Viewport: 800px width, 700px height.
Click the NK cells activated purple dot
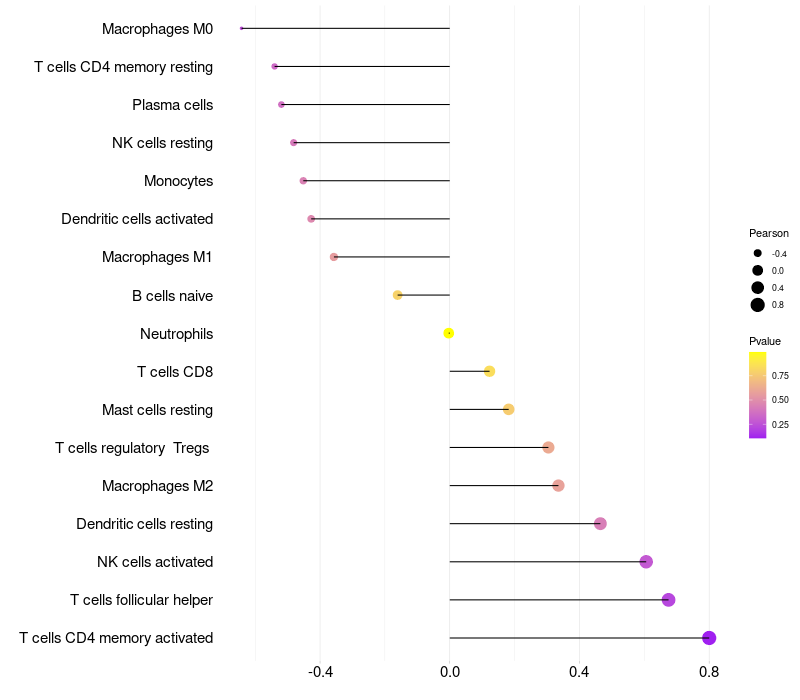pyautogui.click(x=646, y=562)
